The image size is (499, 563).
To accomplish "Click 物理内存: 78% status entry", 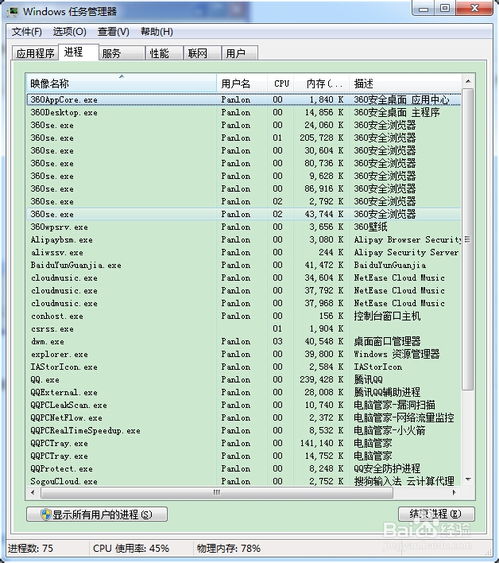I will point(229,548).
